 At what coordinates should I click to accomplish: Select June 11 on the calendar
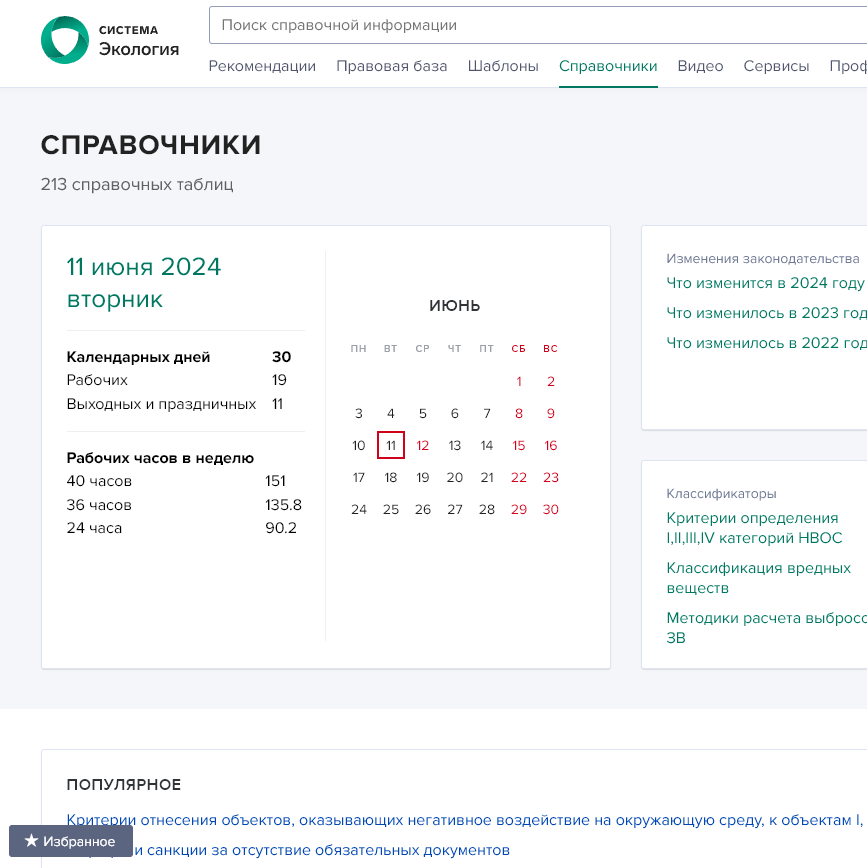point(390,445)
